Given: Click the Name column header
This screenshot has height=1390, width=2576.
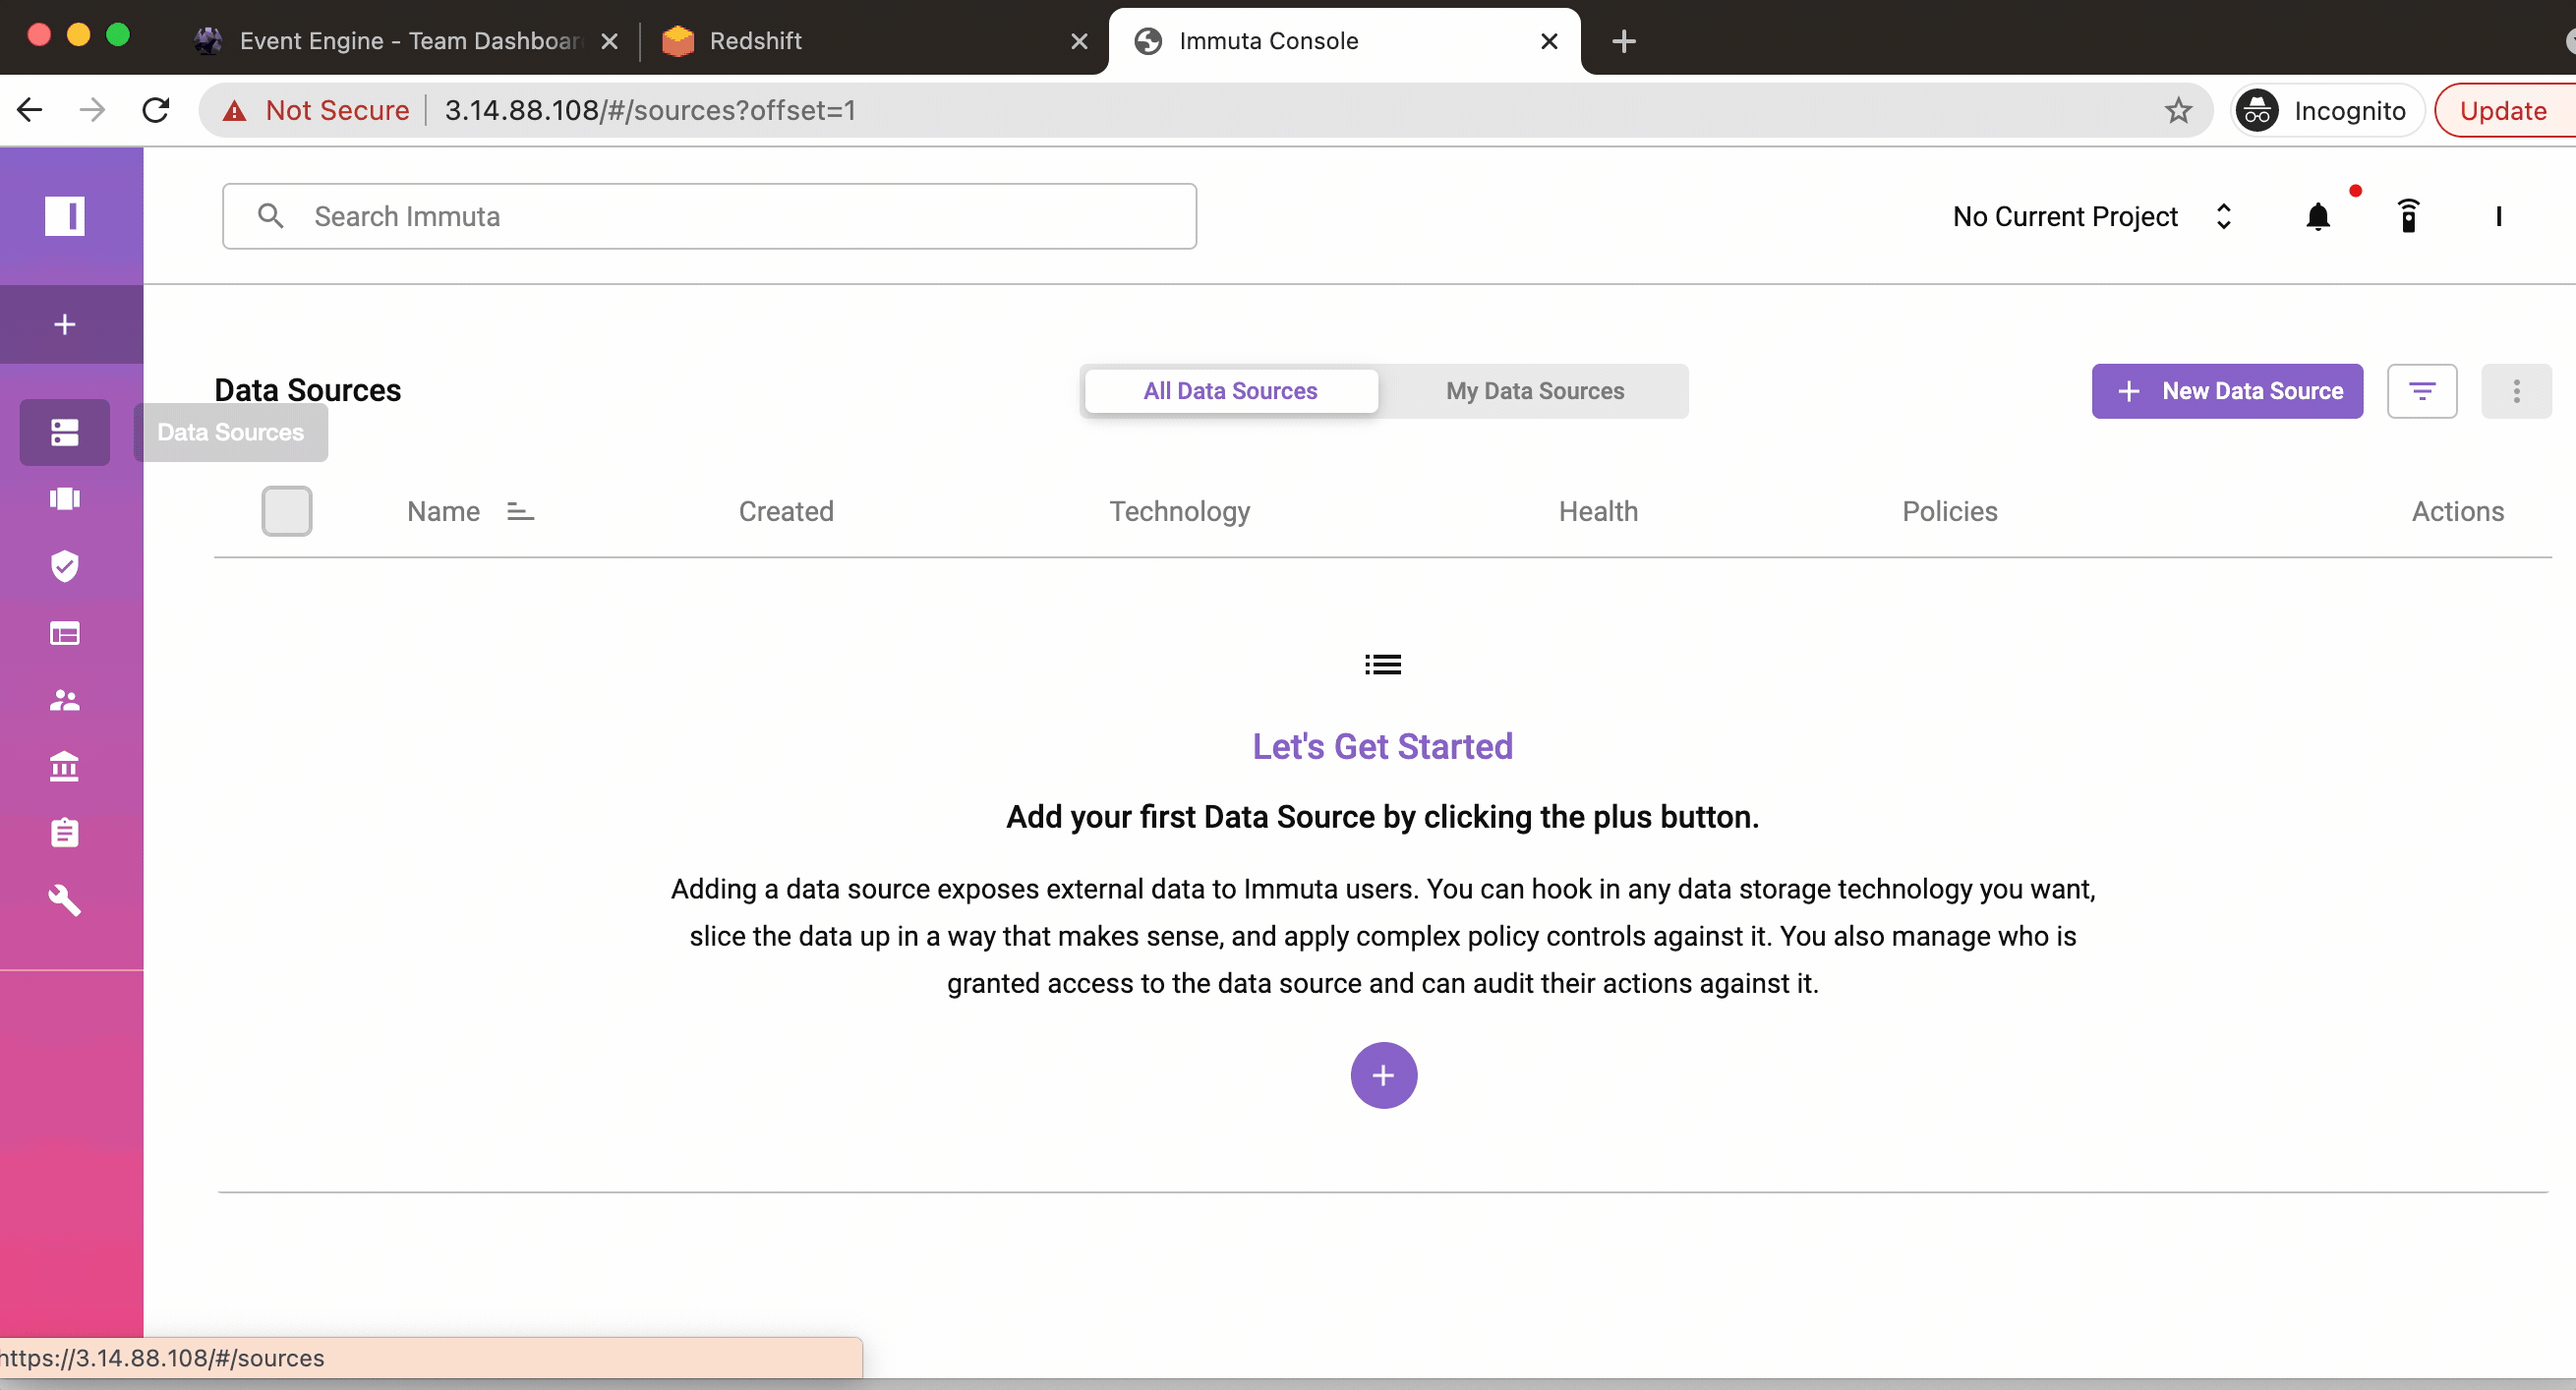Looking at the screenshot, I should pyautogui.click(x=443, y=511).
